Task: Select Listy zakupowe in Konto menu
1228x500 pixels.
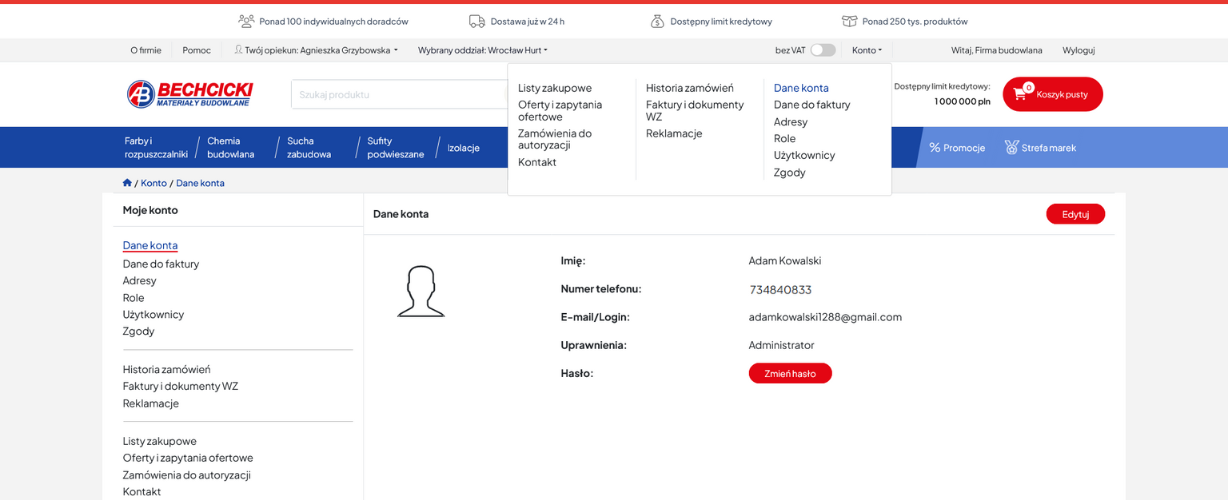Action: [x=555, y=88]
